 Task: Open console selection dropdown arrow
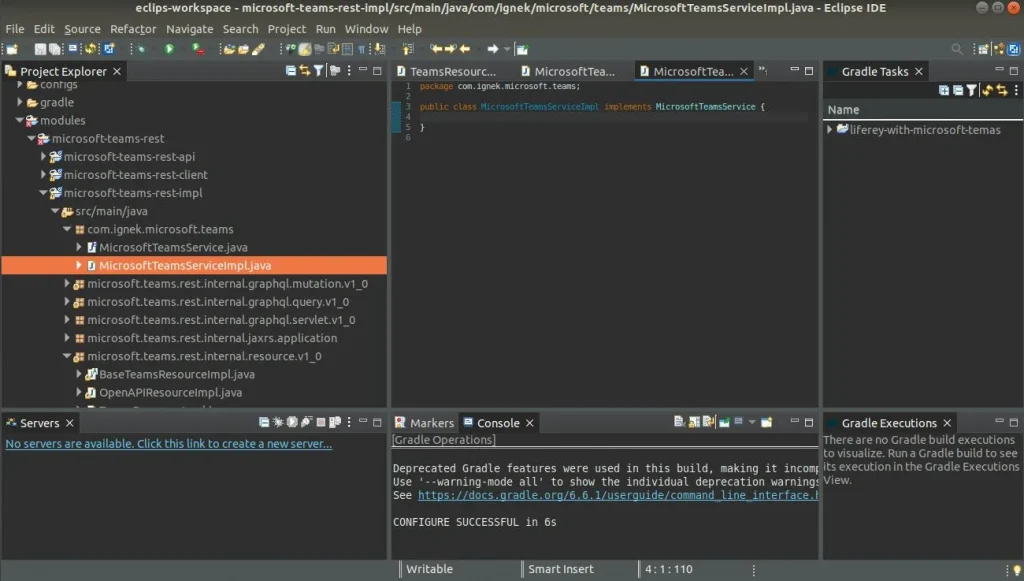point(753,422)
